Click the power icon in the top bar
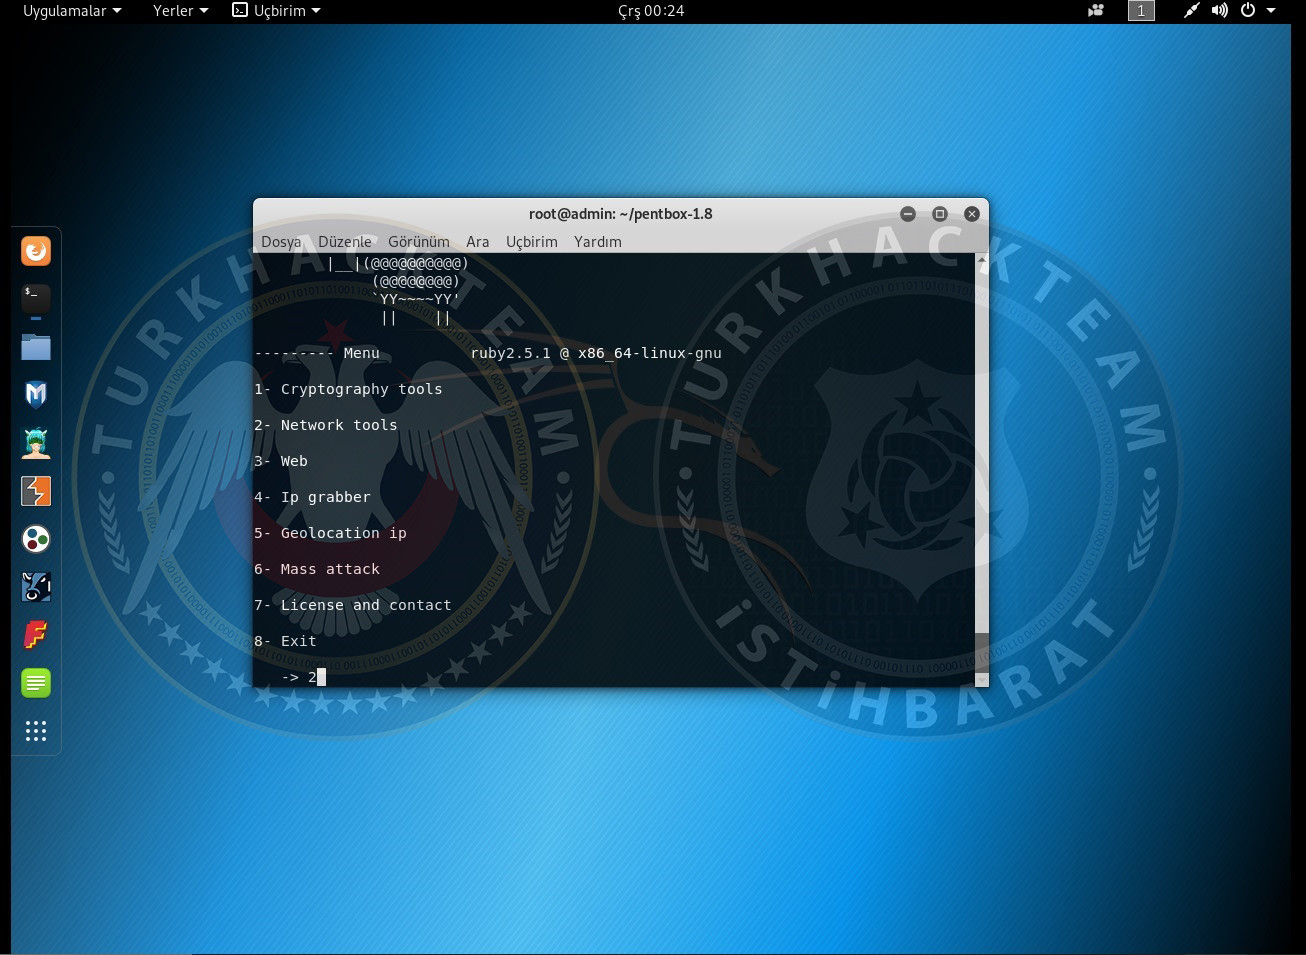The height and width of the screenshot is (955, 1306). pyautogui.click(x=1248, y=11)
